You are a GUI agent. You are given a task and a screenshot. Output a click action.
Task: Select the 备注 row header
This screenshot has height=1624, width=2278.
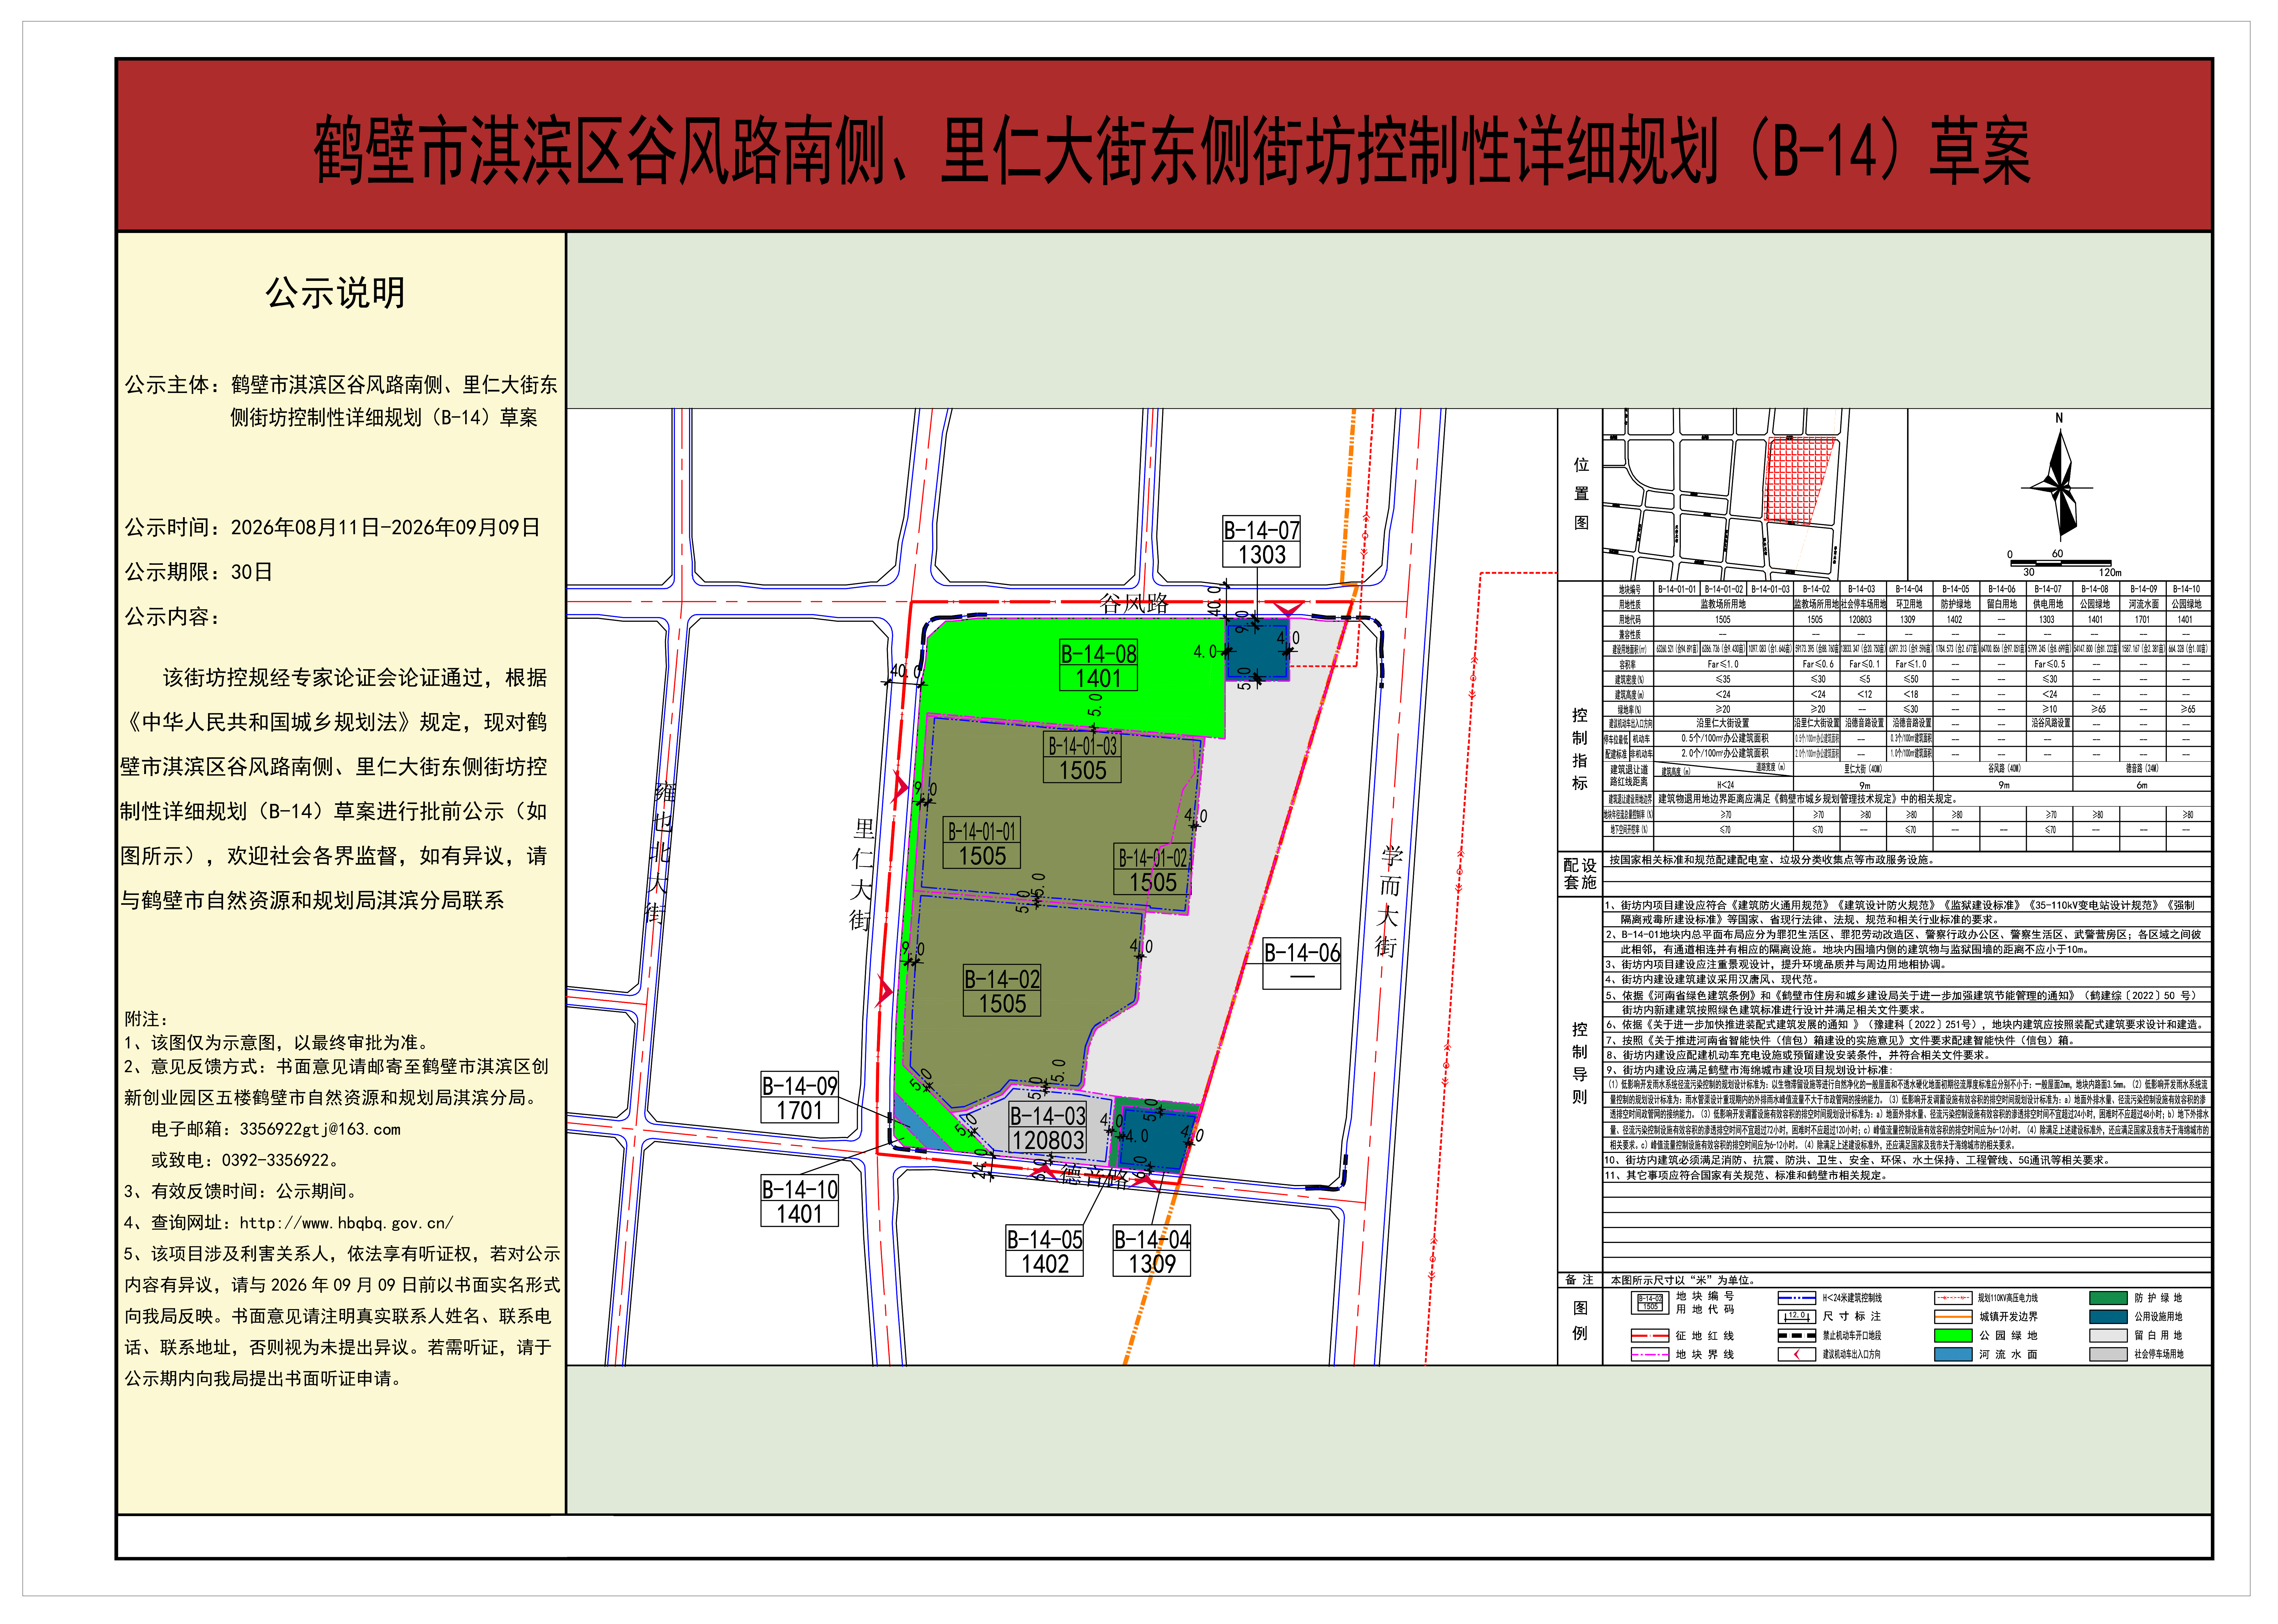(1580, 1280)
